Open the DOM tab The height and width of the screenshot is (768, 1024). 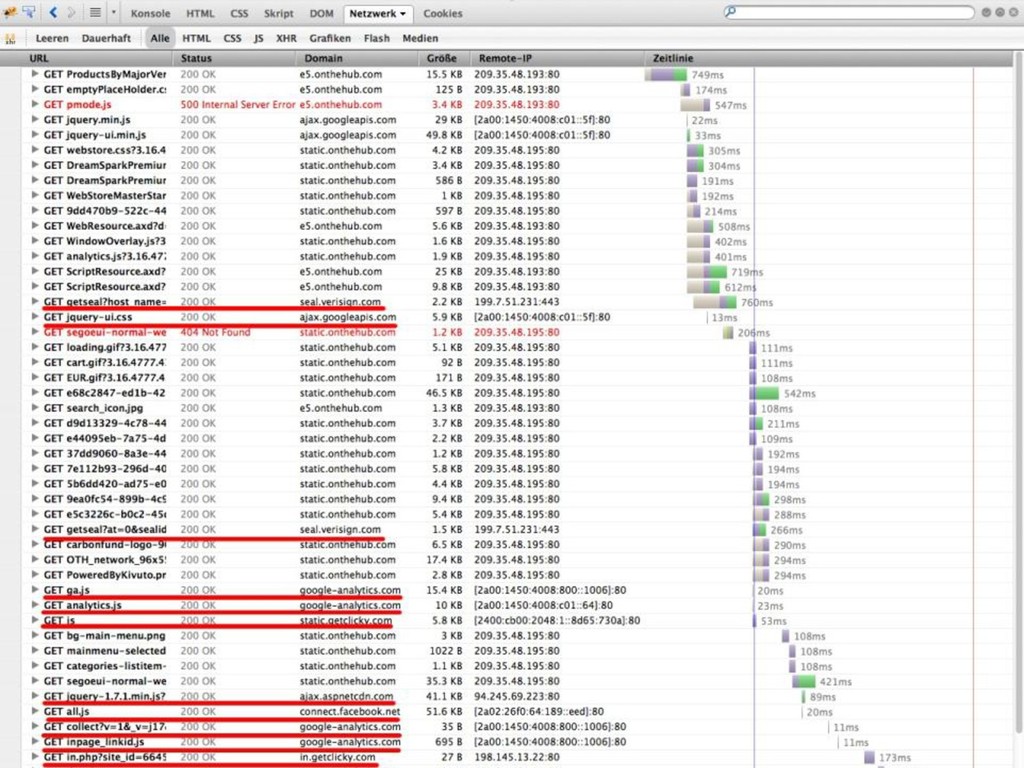pyautogui.click(x=321, y=13)
